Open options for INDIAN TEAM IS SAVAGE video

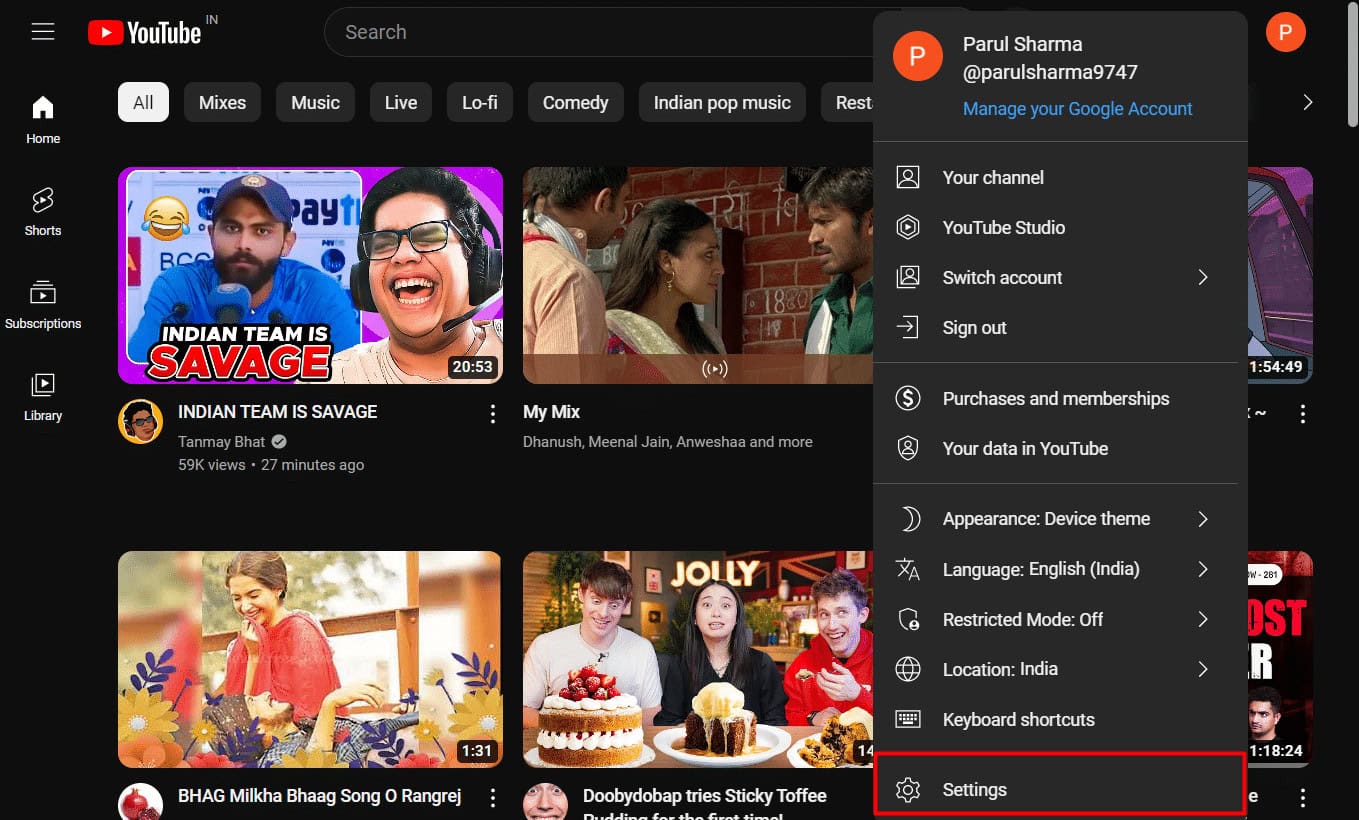492,413
